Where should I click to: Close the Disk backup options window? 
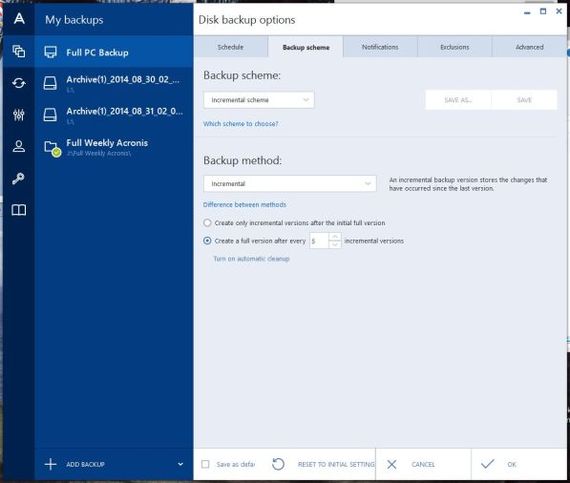(559, 11)
